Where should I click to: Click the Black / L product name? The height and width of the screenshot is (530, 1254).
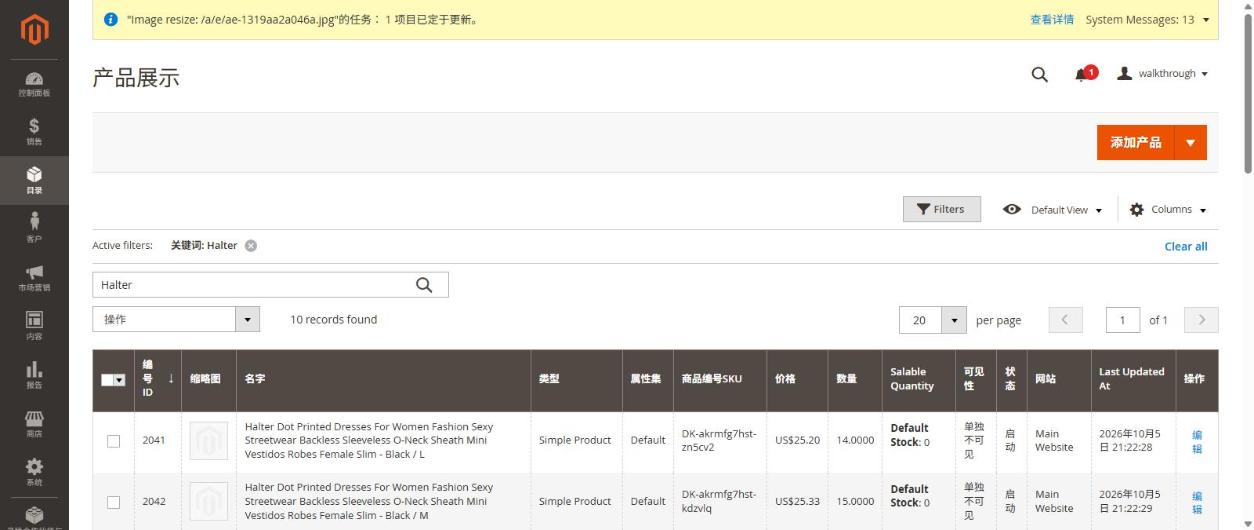coord(369,441)
